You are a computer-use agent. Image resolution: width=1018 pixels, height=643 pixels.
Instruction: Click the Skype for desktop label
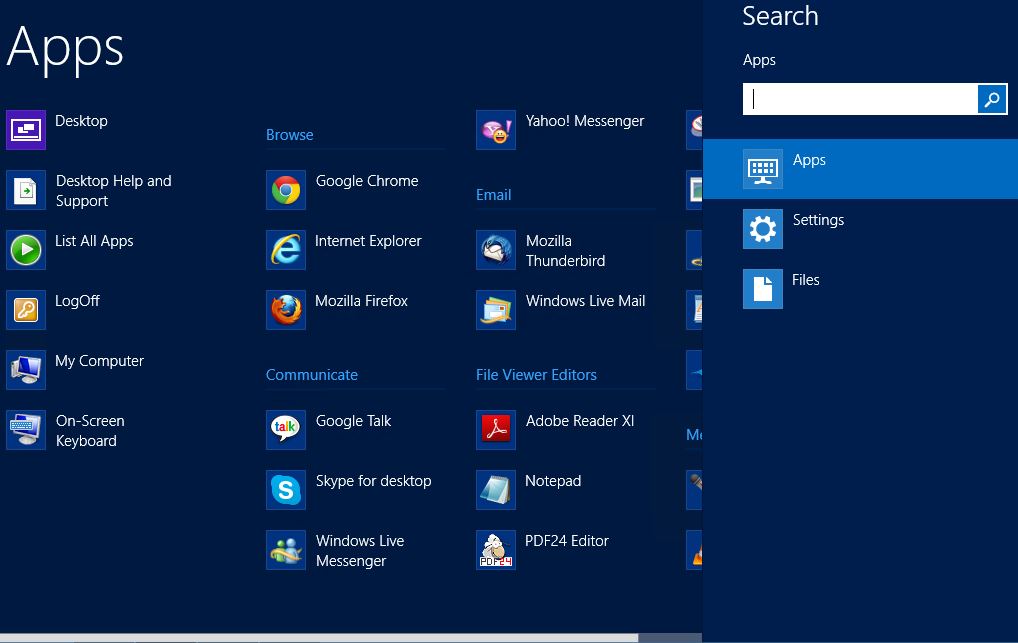(373, 481)
